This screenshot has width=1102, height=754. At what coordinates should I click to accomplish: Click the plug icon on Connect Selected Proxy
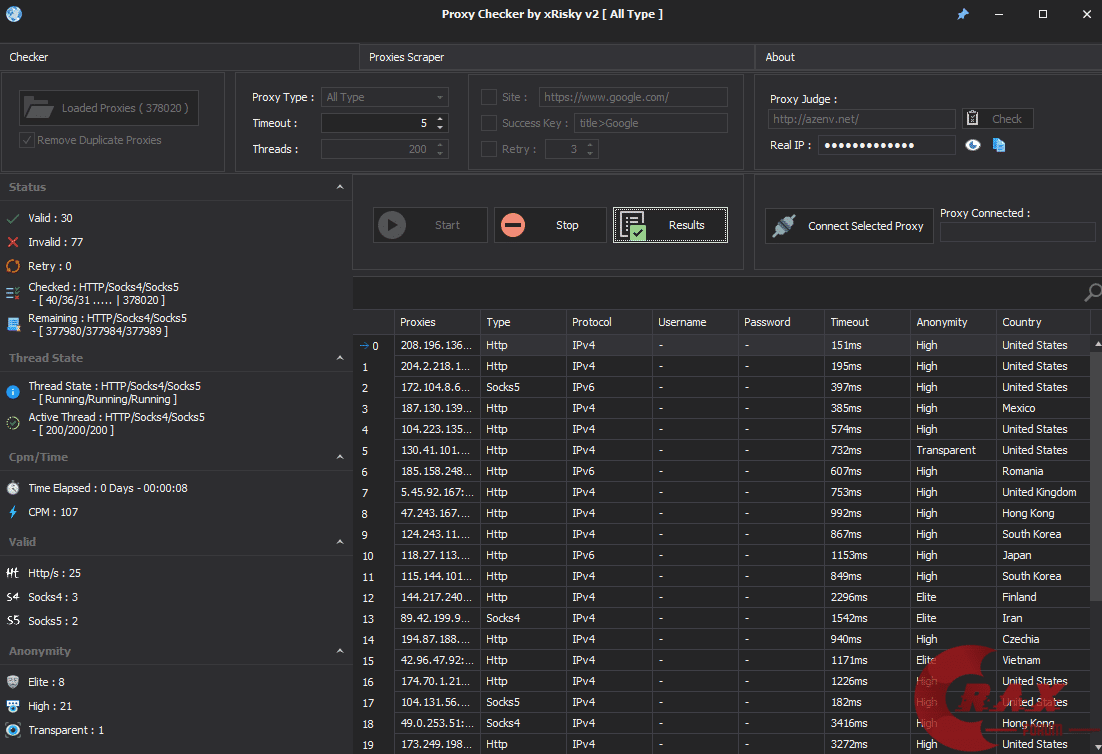(783, 226)
